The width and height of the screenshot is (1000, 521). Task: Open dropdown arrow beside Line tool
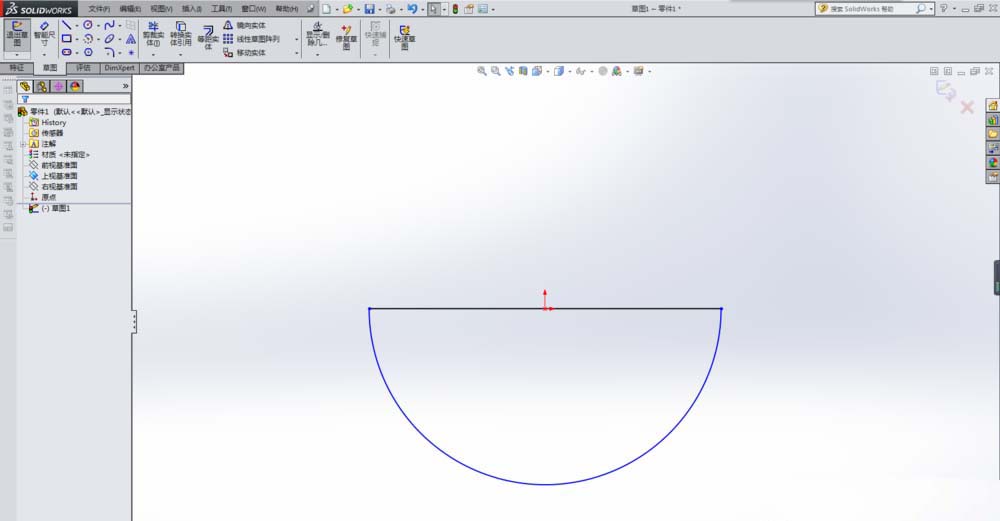tap(77, 26)
